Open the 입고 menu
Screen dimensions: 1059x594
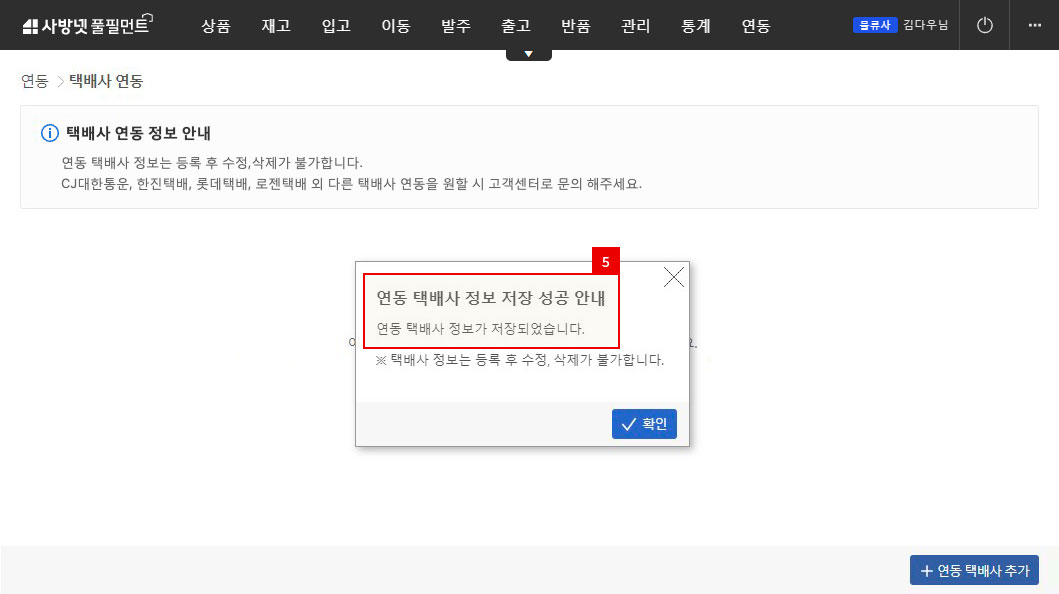point(336,27)
